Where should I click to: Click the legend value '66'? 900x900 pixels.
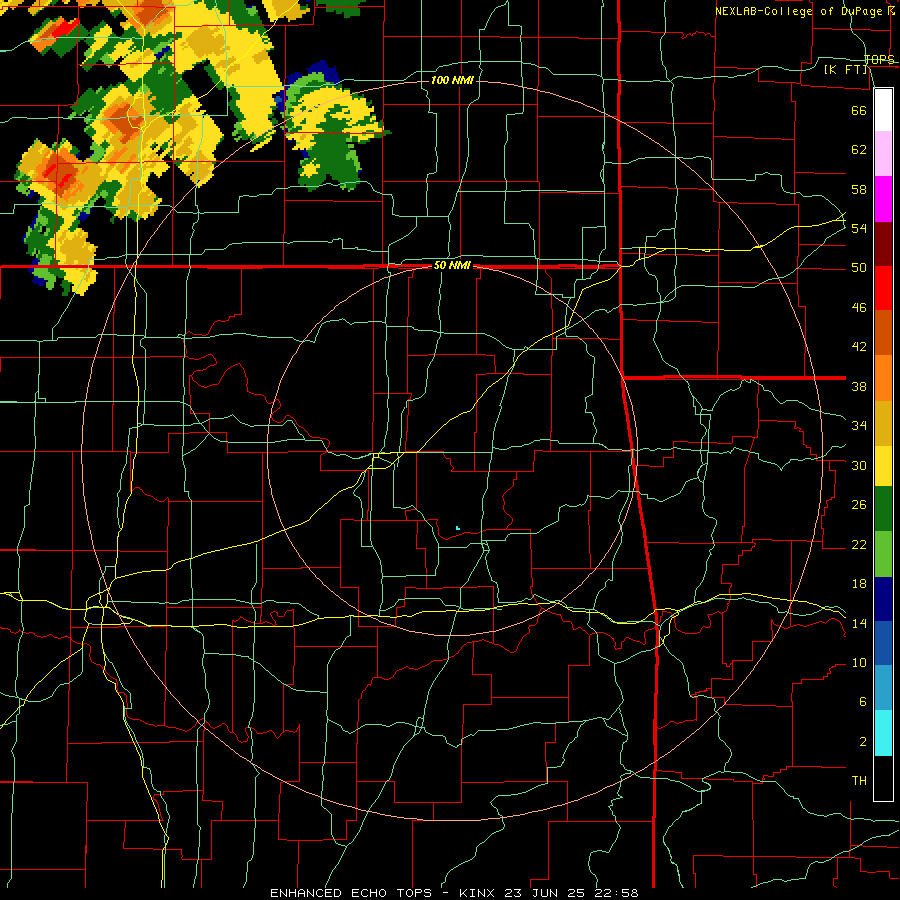pyautogui.click(x=859, y=110)
